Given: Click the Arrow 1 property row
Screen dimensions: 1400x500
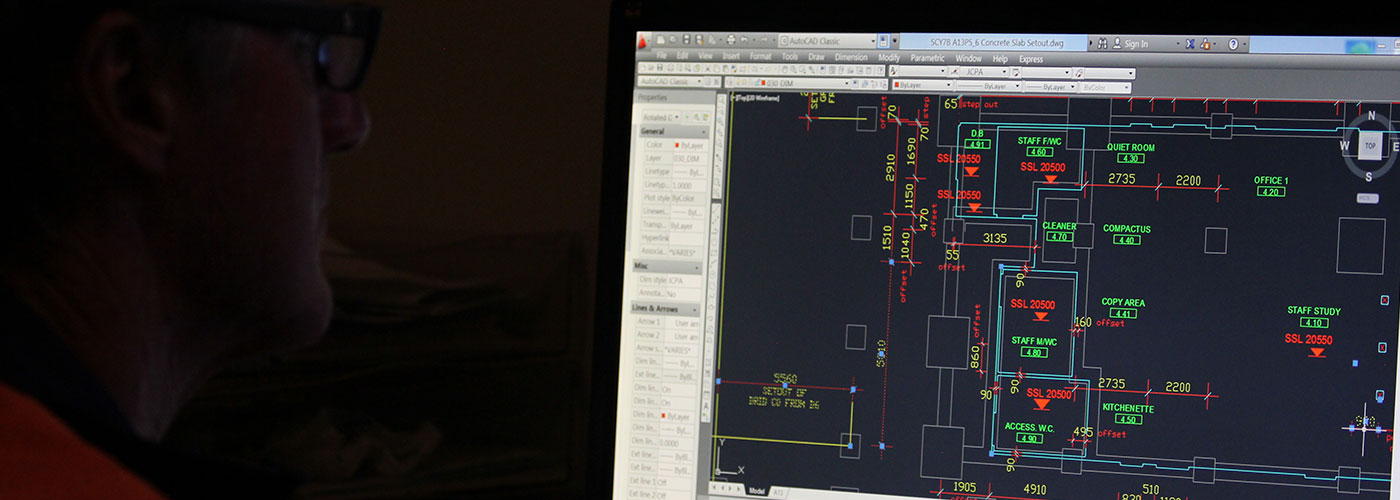Looking at the screenshot, I should pos(666,322).
